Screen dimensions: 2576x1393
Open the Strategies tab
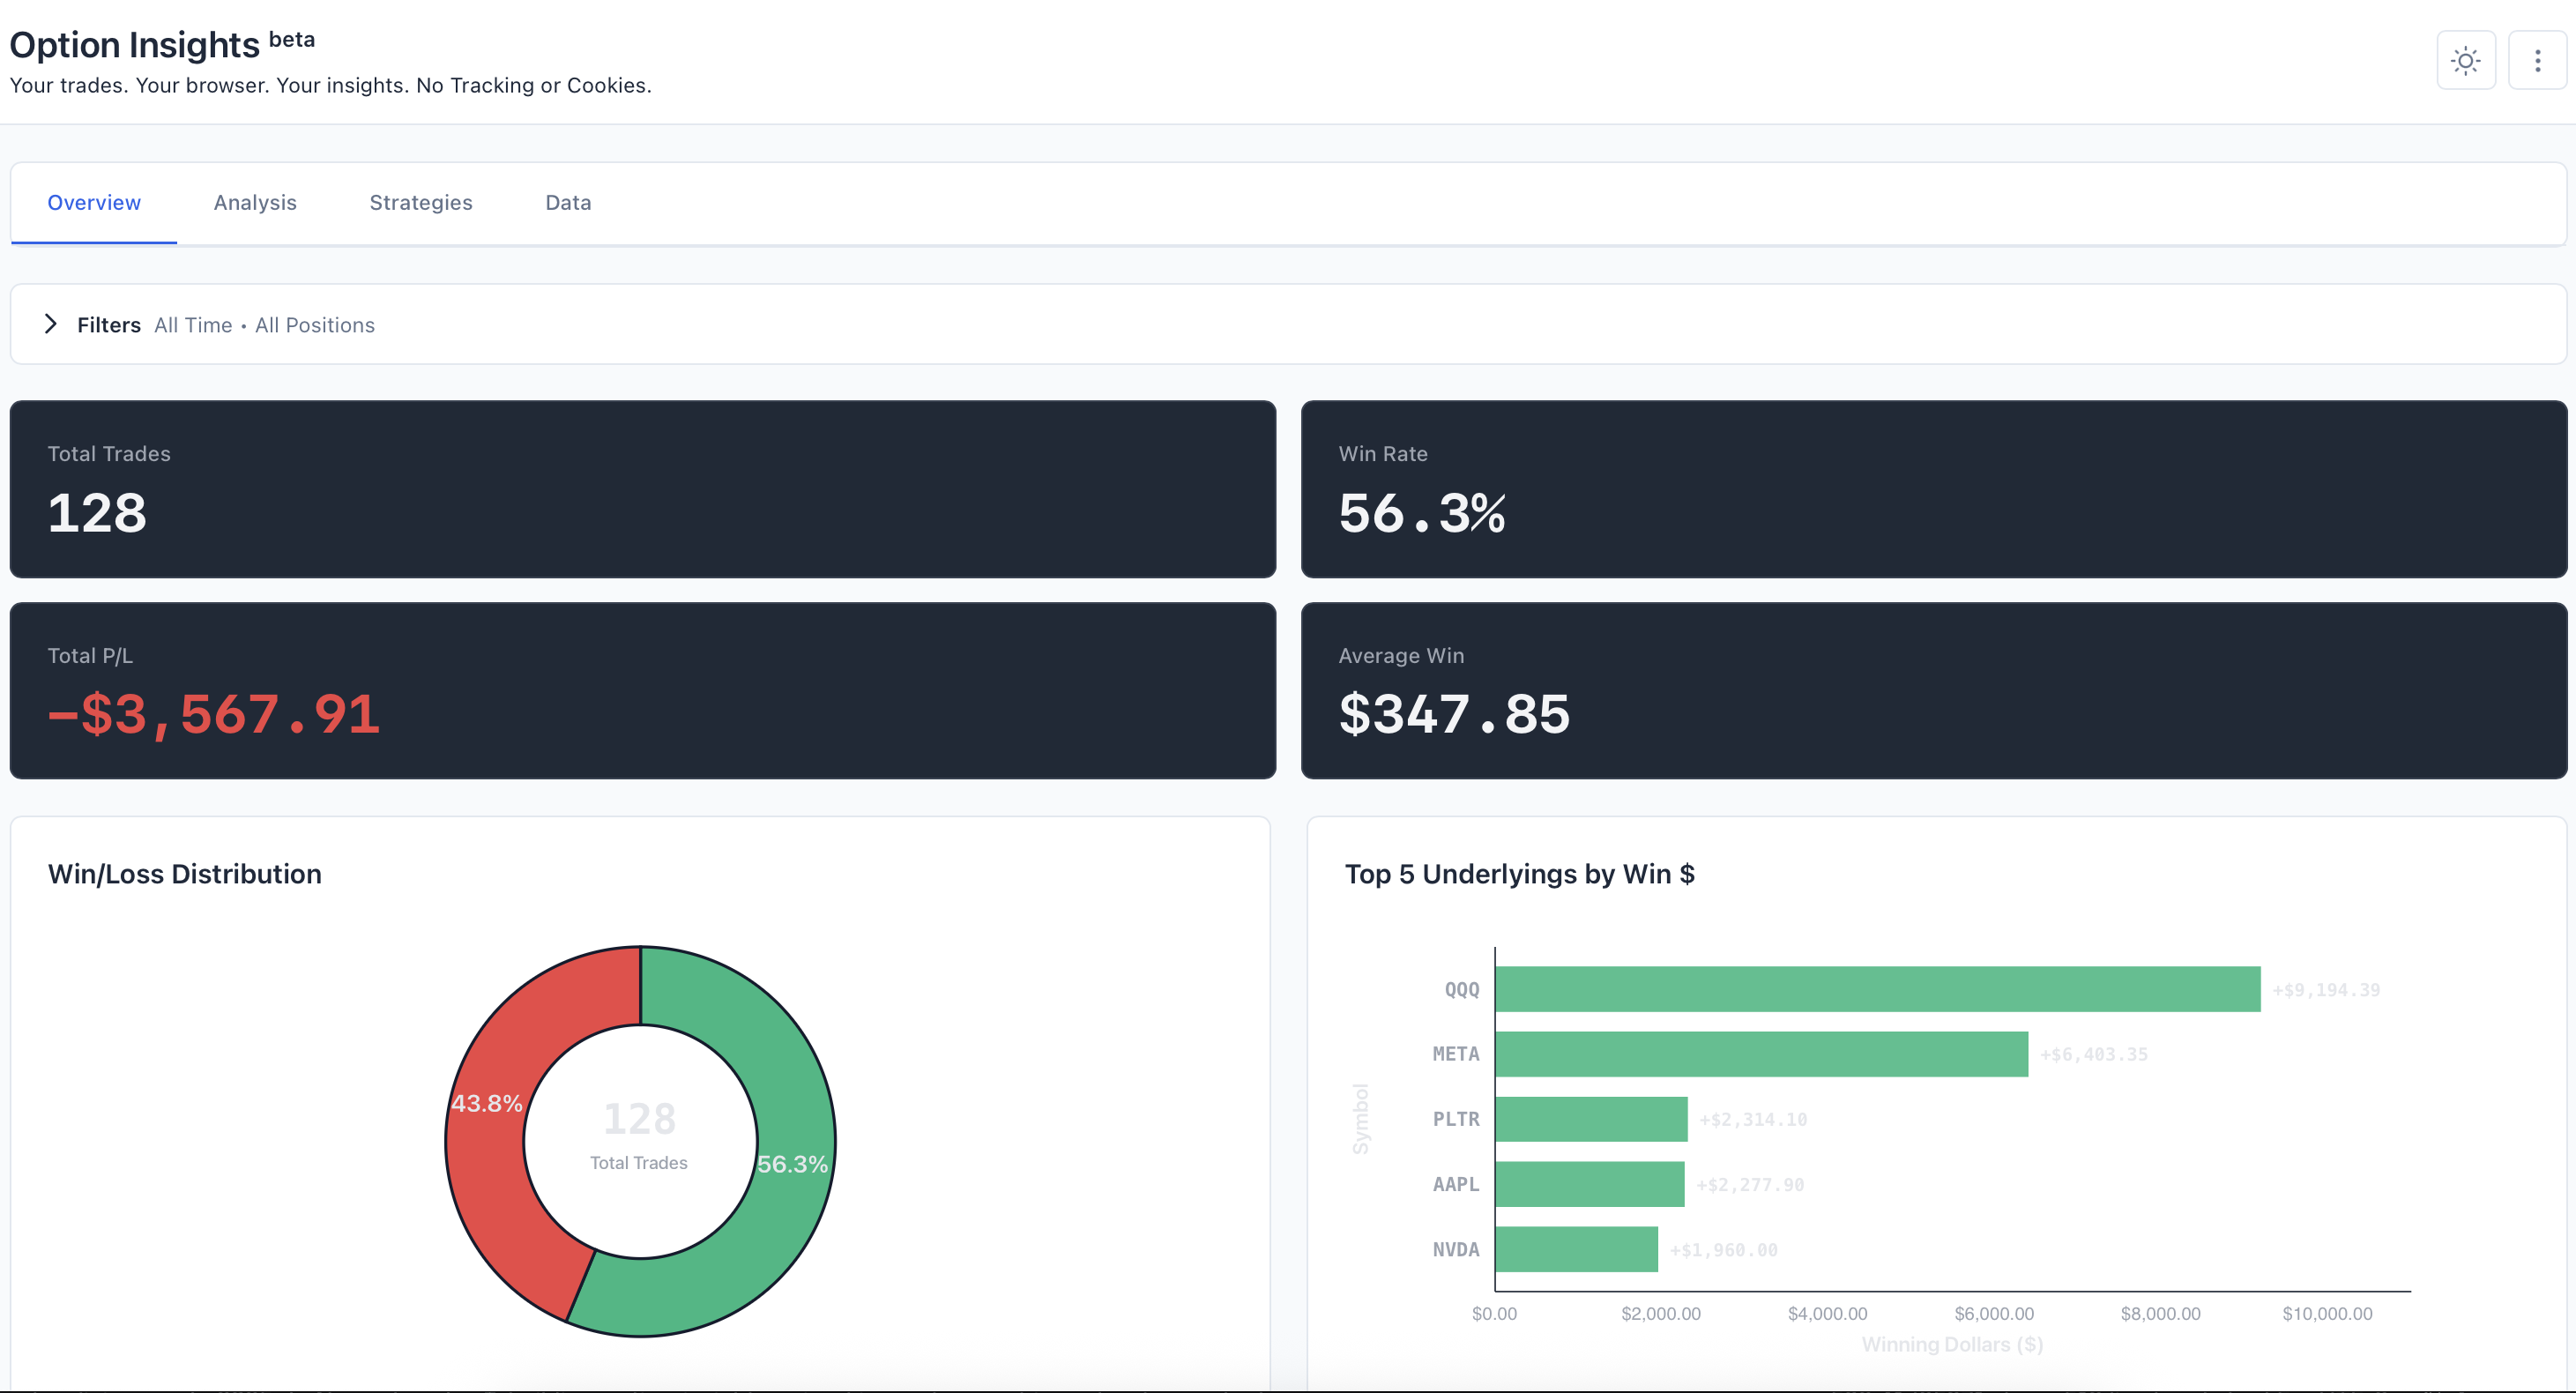(420, 203)
